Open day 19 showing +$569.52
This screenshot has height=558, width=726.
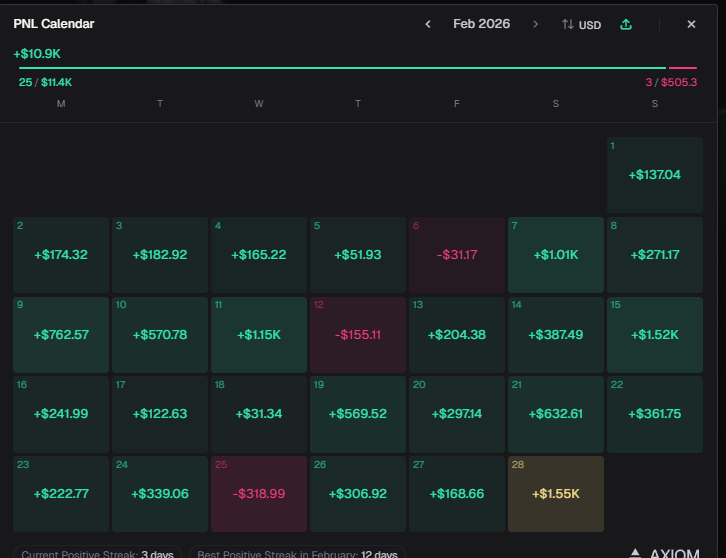point(358,414)
